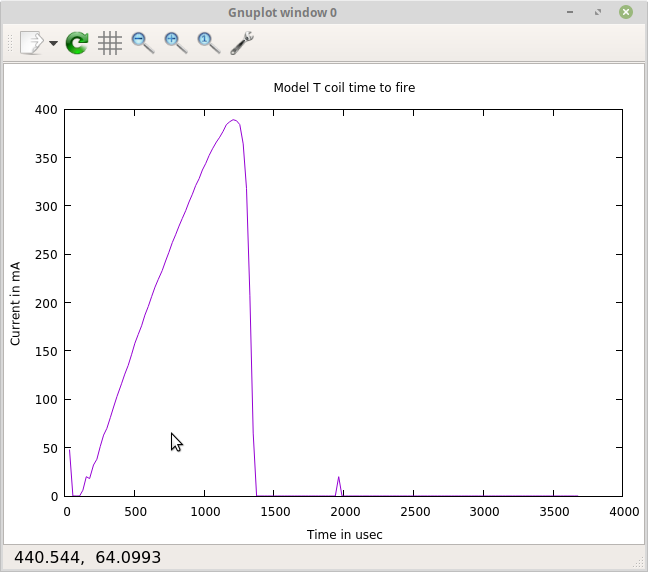Click the plot title 'Model T coil time to fire'

(344, 88)
